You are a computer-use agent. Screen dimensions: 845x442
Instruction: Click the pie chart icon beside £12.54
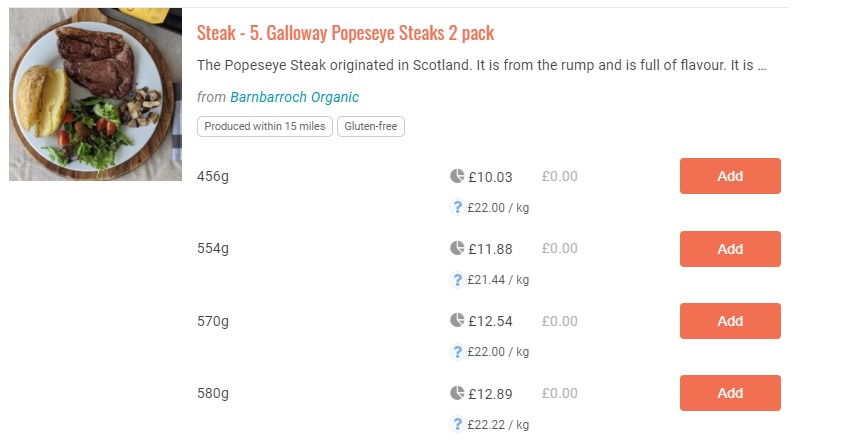[x=457, y=321]
